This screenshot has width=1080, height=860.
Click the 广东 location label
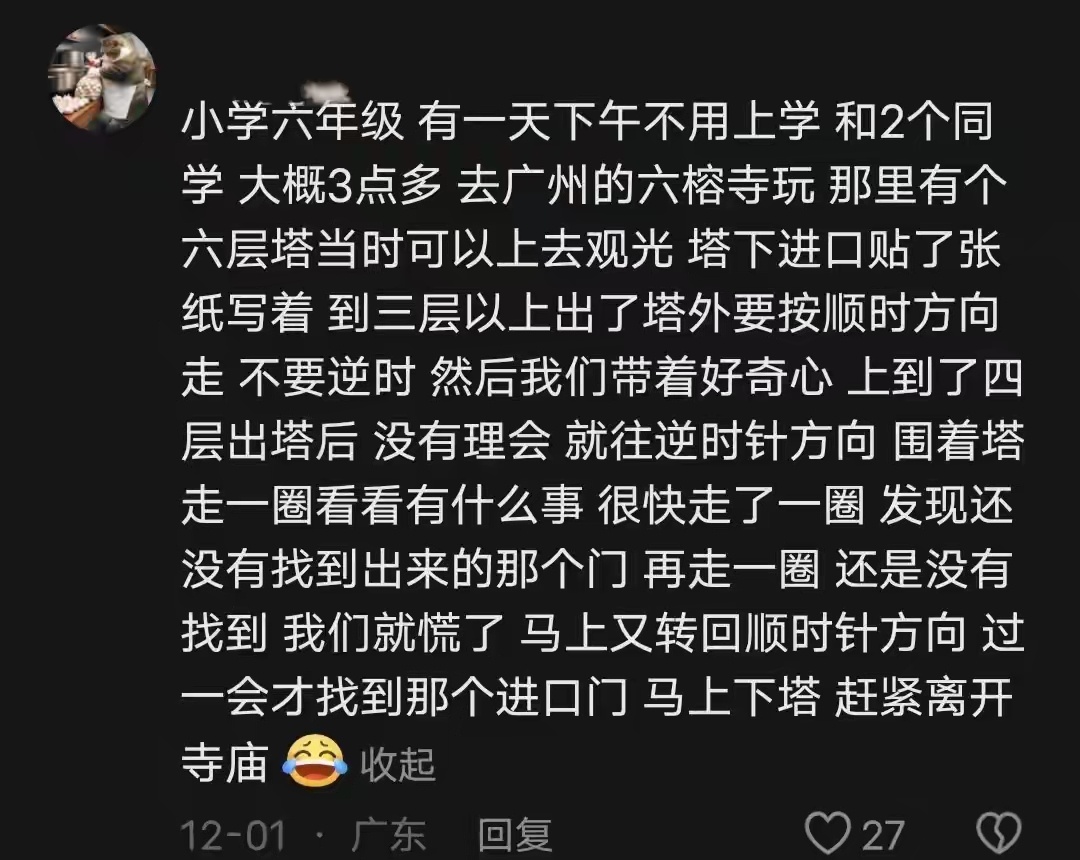pos(388,835)
